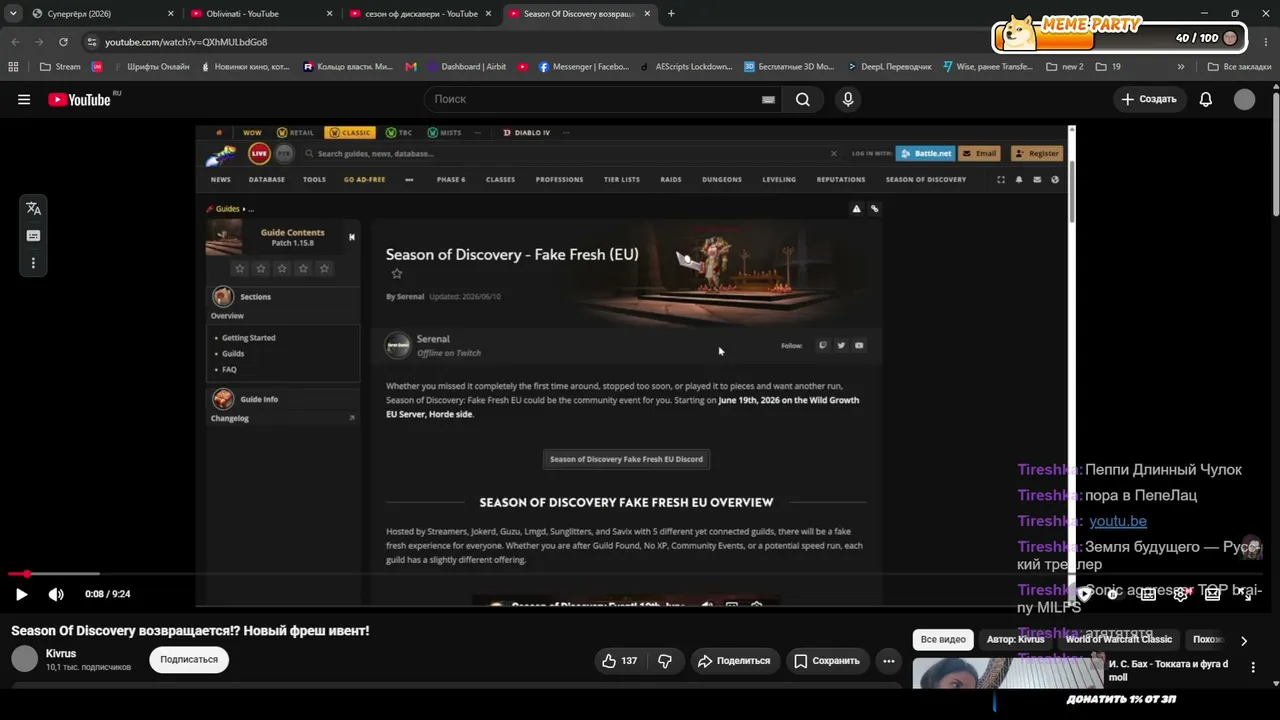Image resolution: width=1280 pixels, height=720 pixels.
Task: Click the Создать create button
Action: click(x=1149, y=99)
